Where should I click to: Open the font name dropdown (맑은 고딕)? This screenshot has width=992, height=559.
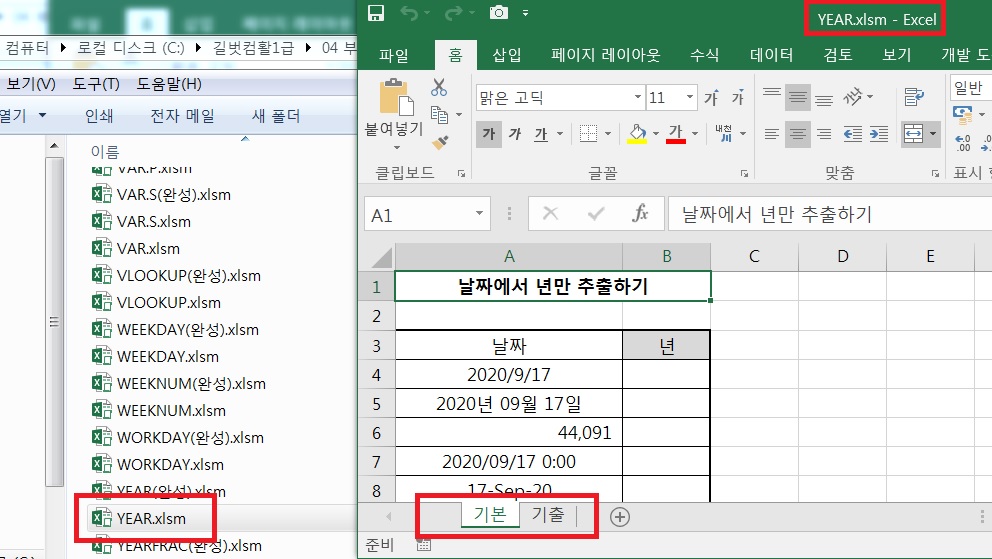point(638,98)
